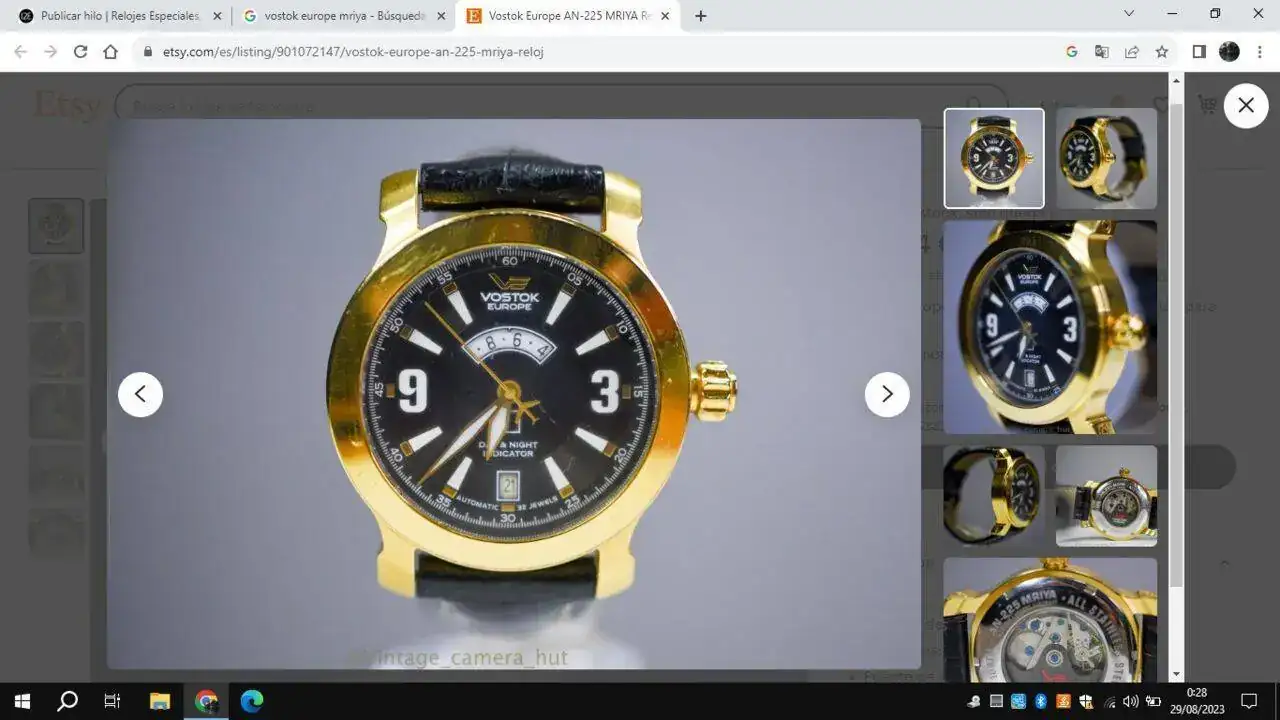Show the next watch photo
Viewport: 1280px width, 720px height.
[886, 394]
